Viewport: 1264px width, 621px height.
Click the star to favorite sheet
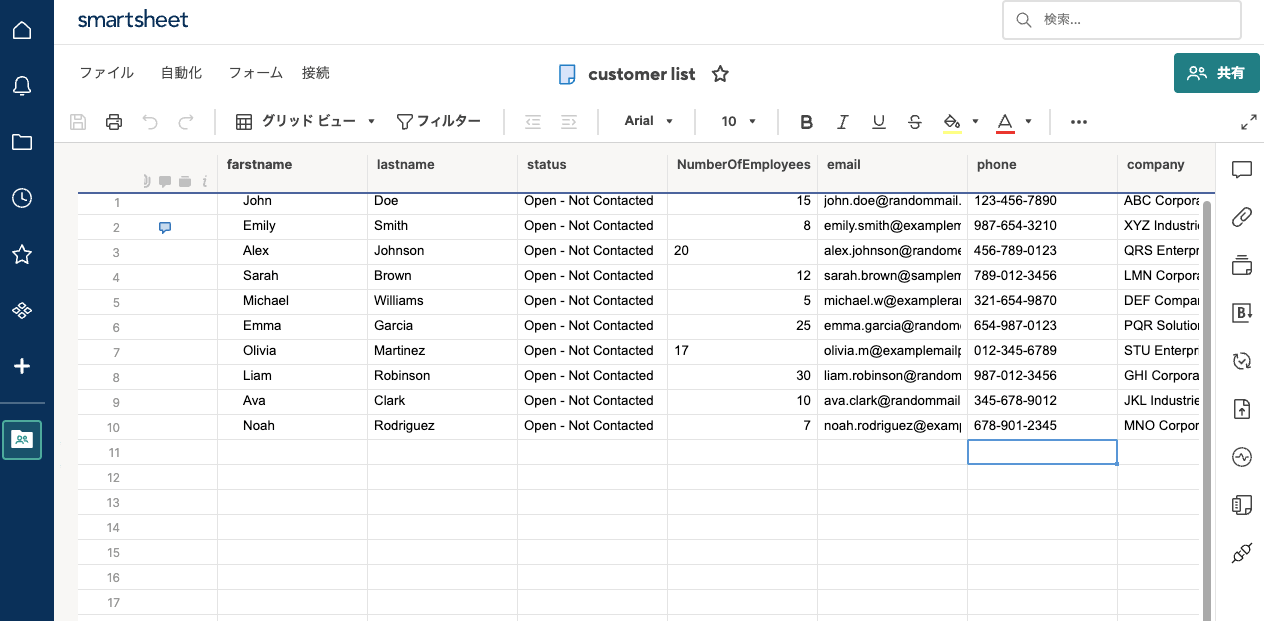720,74
